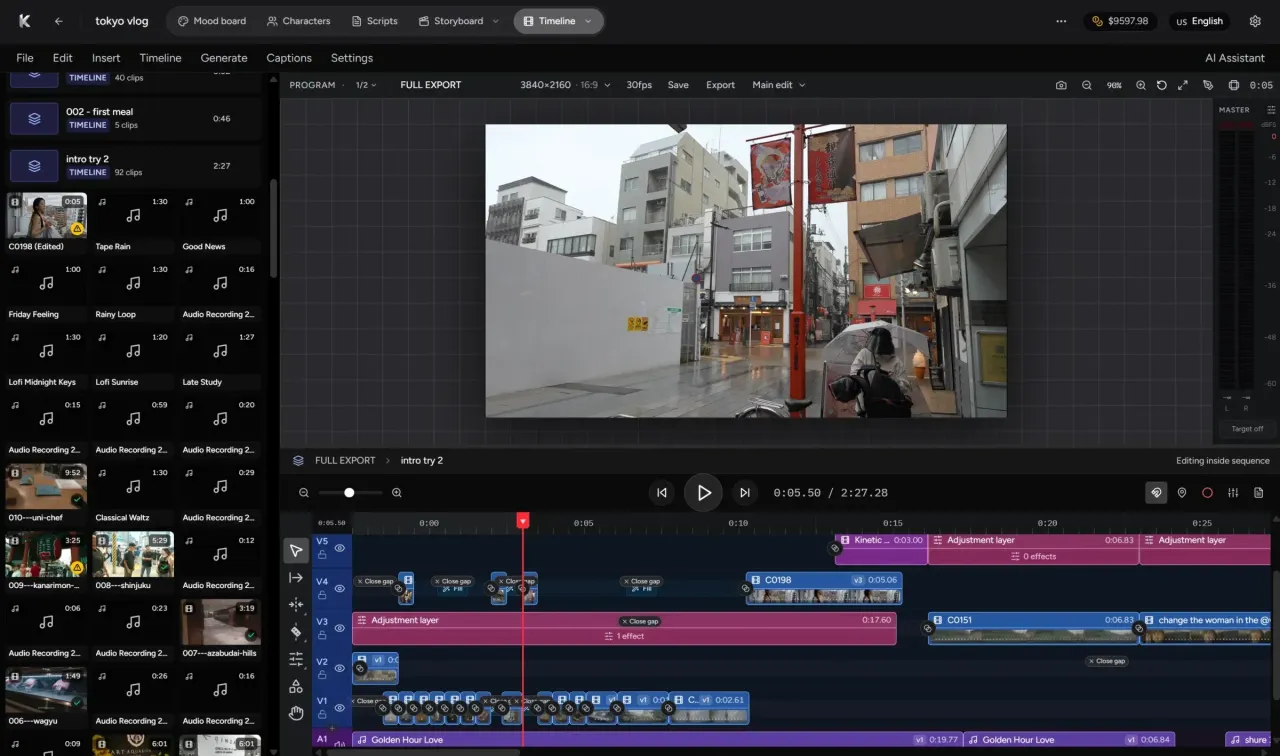Lock the V5 track
The image size is (1280, 756).
pos(322,554)
